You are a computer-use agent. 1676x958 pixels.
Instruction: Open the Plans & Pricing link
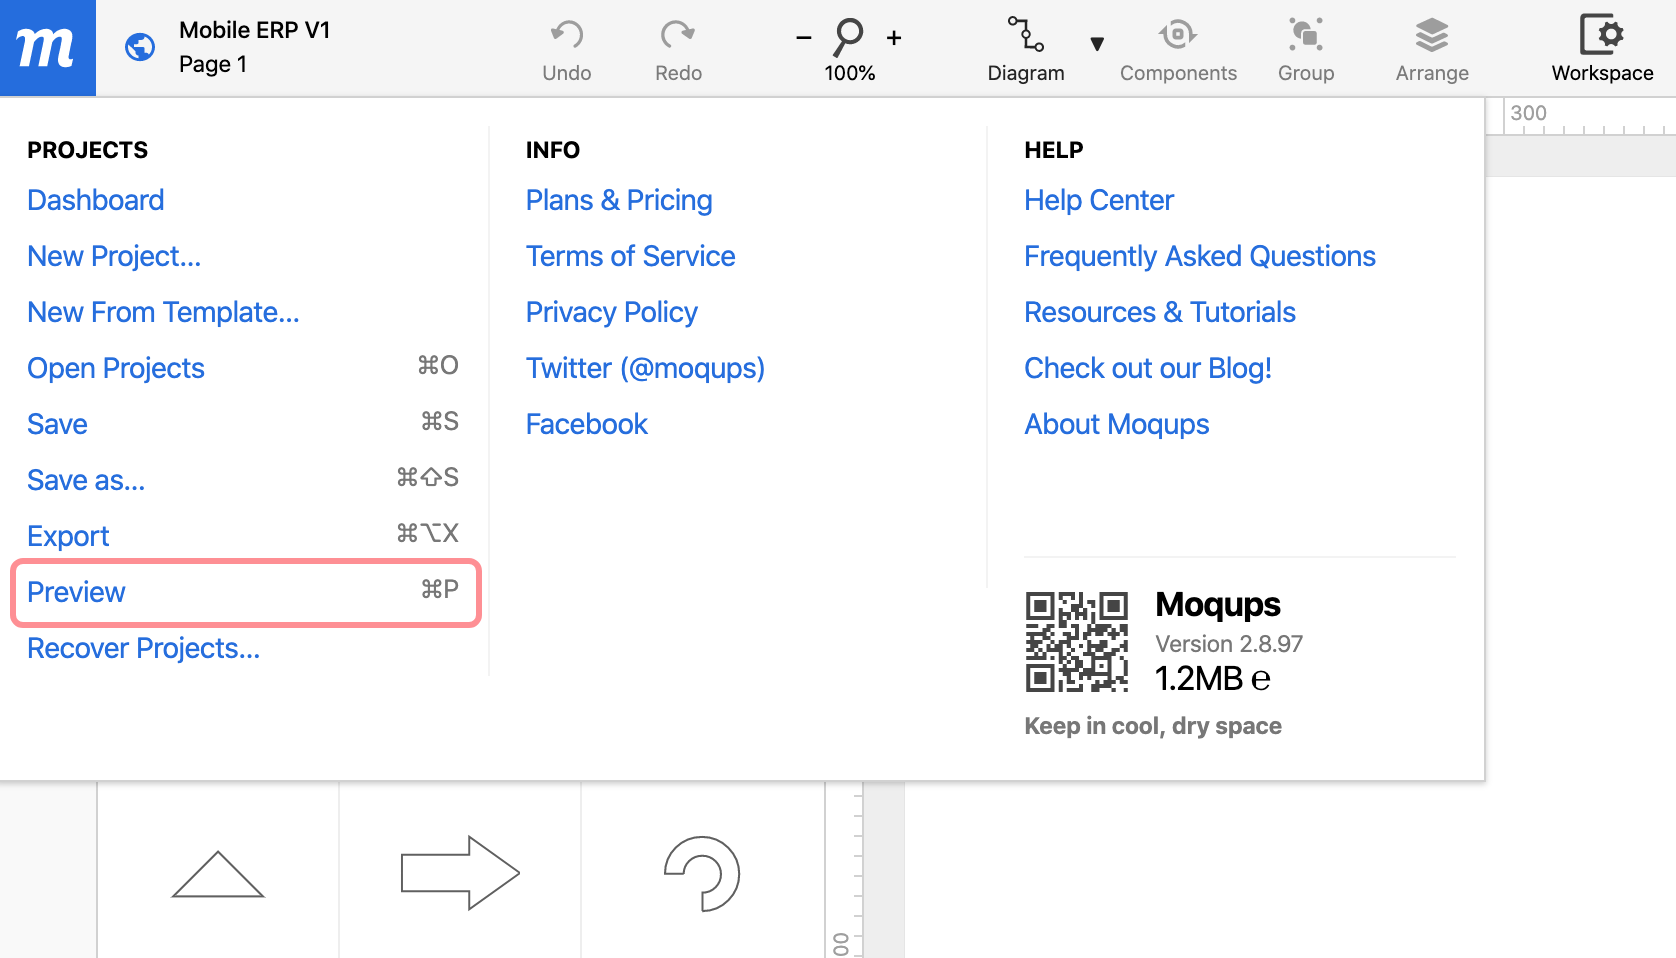tap(619, 200)
